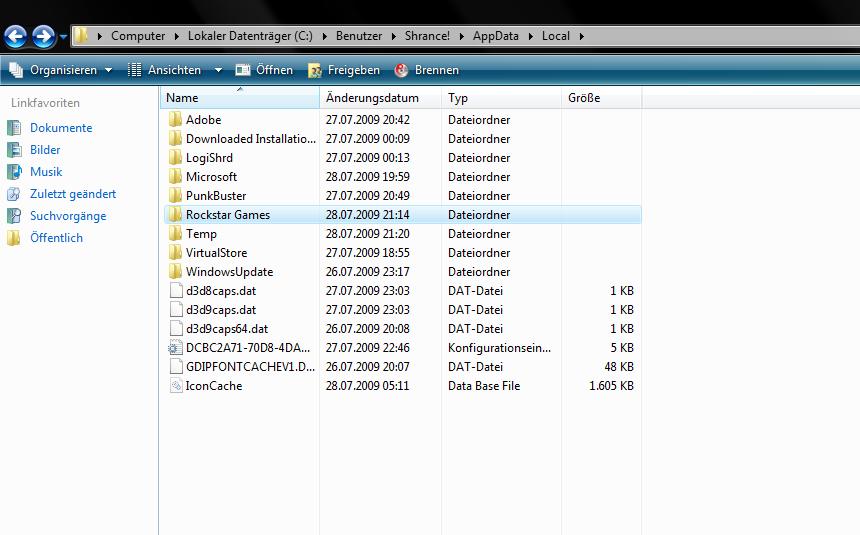
Task: Click the Dokumente sidebar icon
Action: click(14, 128)
